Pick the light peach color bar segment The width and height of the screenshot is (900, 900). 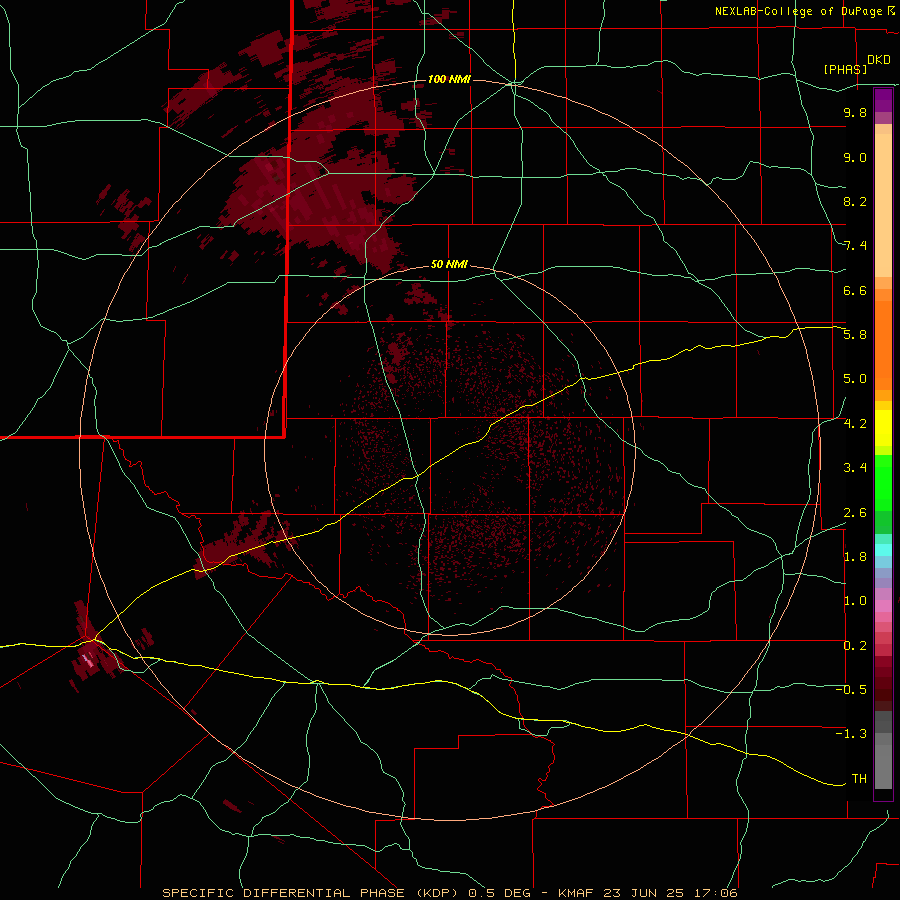(x=883, y=206)
